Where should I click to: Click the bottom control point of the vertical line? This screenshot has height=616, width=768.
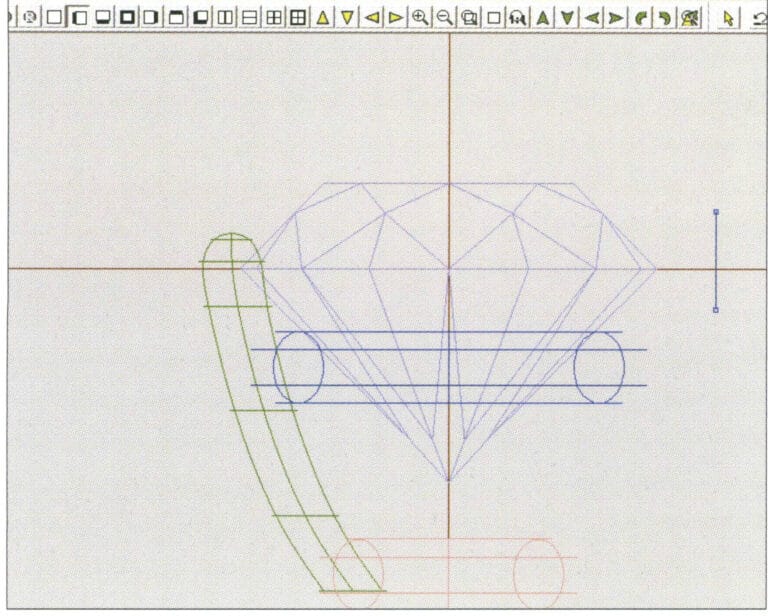(x=716, y=310)
